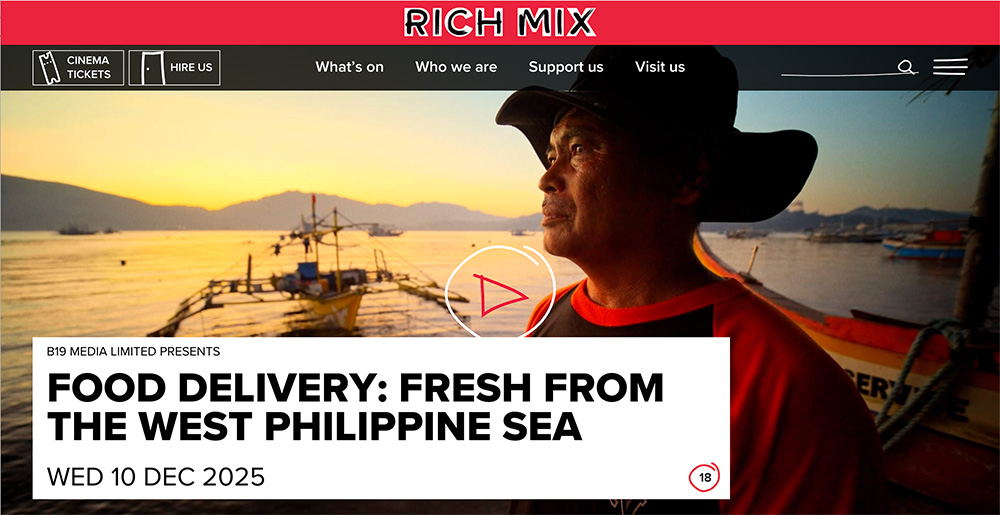Image resolution: width=1000 pixels, height=515 pixels.
Task: Click the Wed 10 Dec 2025 date
Action: pos(156,477)
